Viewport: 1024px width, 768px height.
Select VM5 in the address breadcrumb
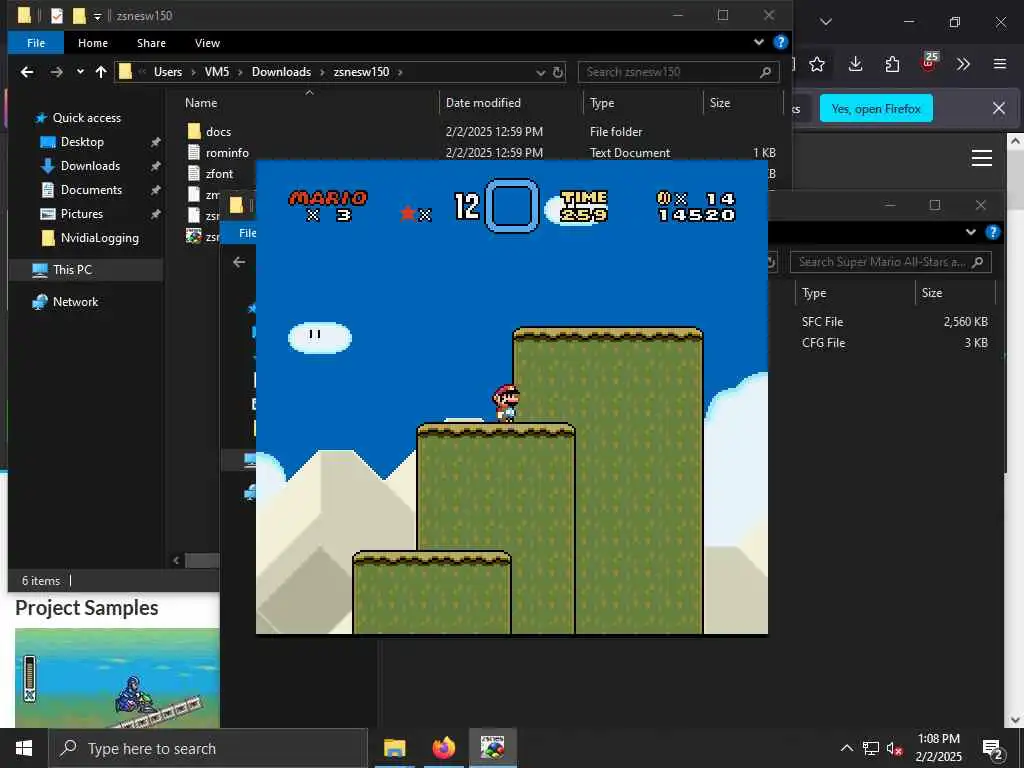(x=217, y=72)
